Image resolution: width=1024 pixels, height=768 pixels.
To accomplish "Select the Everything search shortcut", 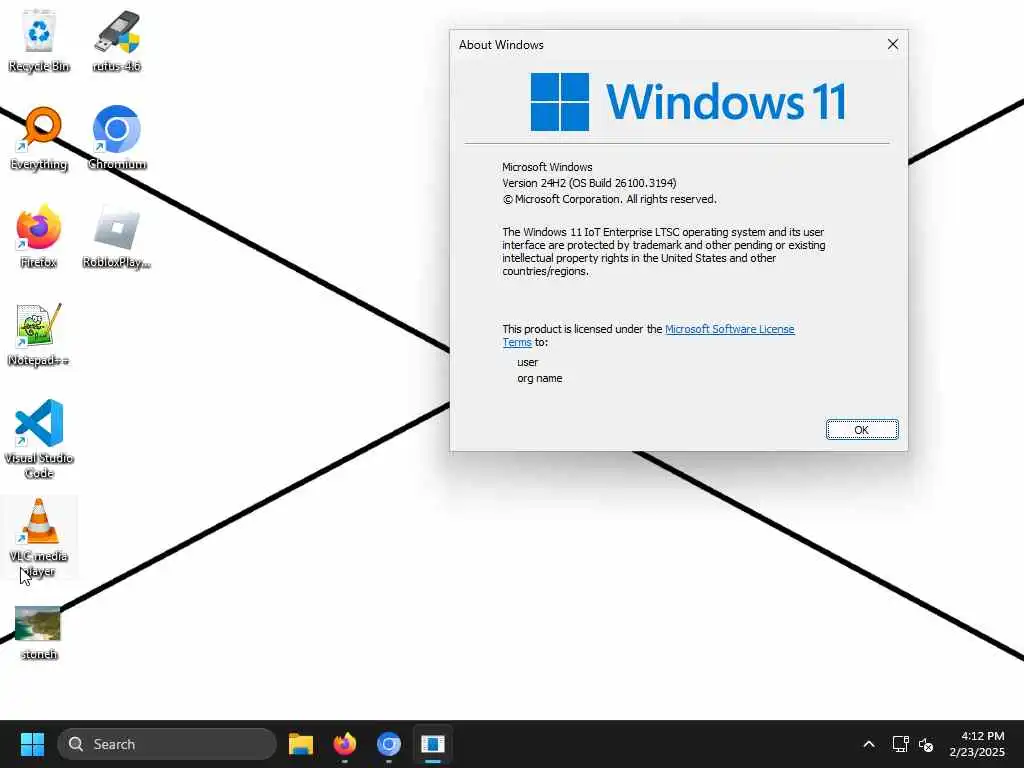I will click(x=39, y=138).
